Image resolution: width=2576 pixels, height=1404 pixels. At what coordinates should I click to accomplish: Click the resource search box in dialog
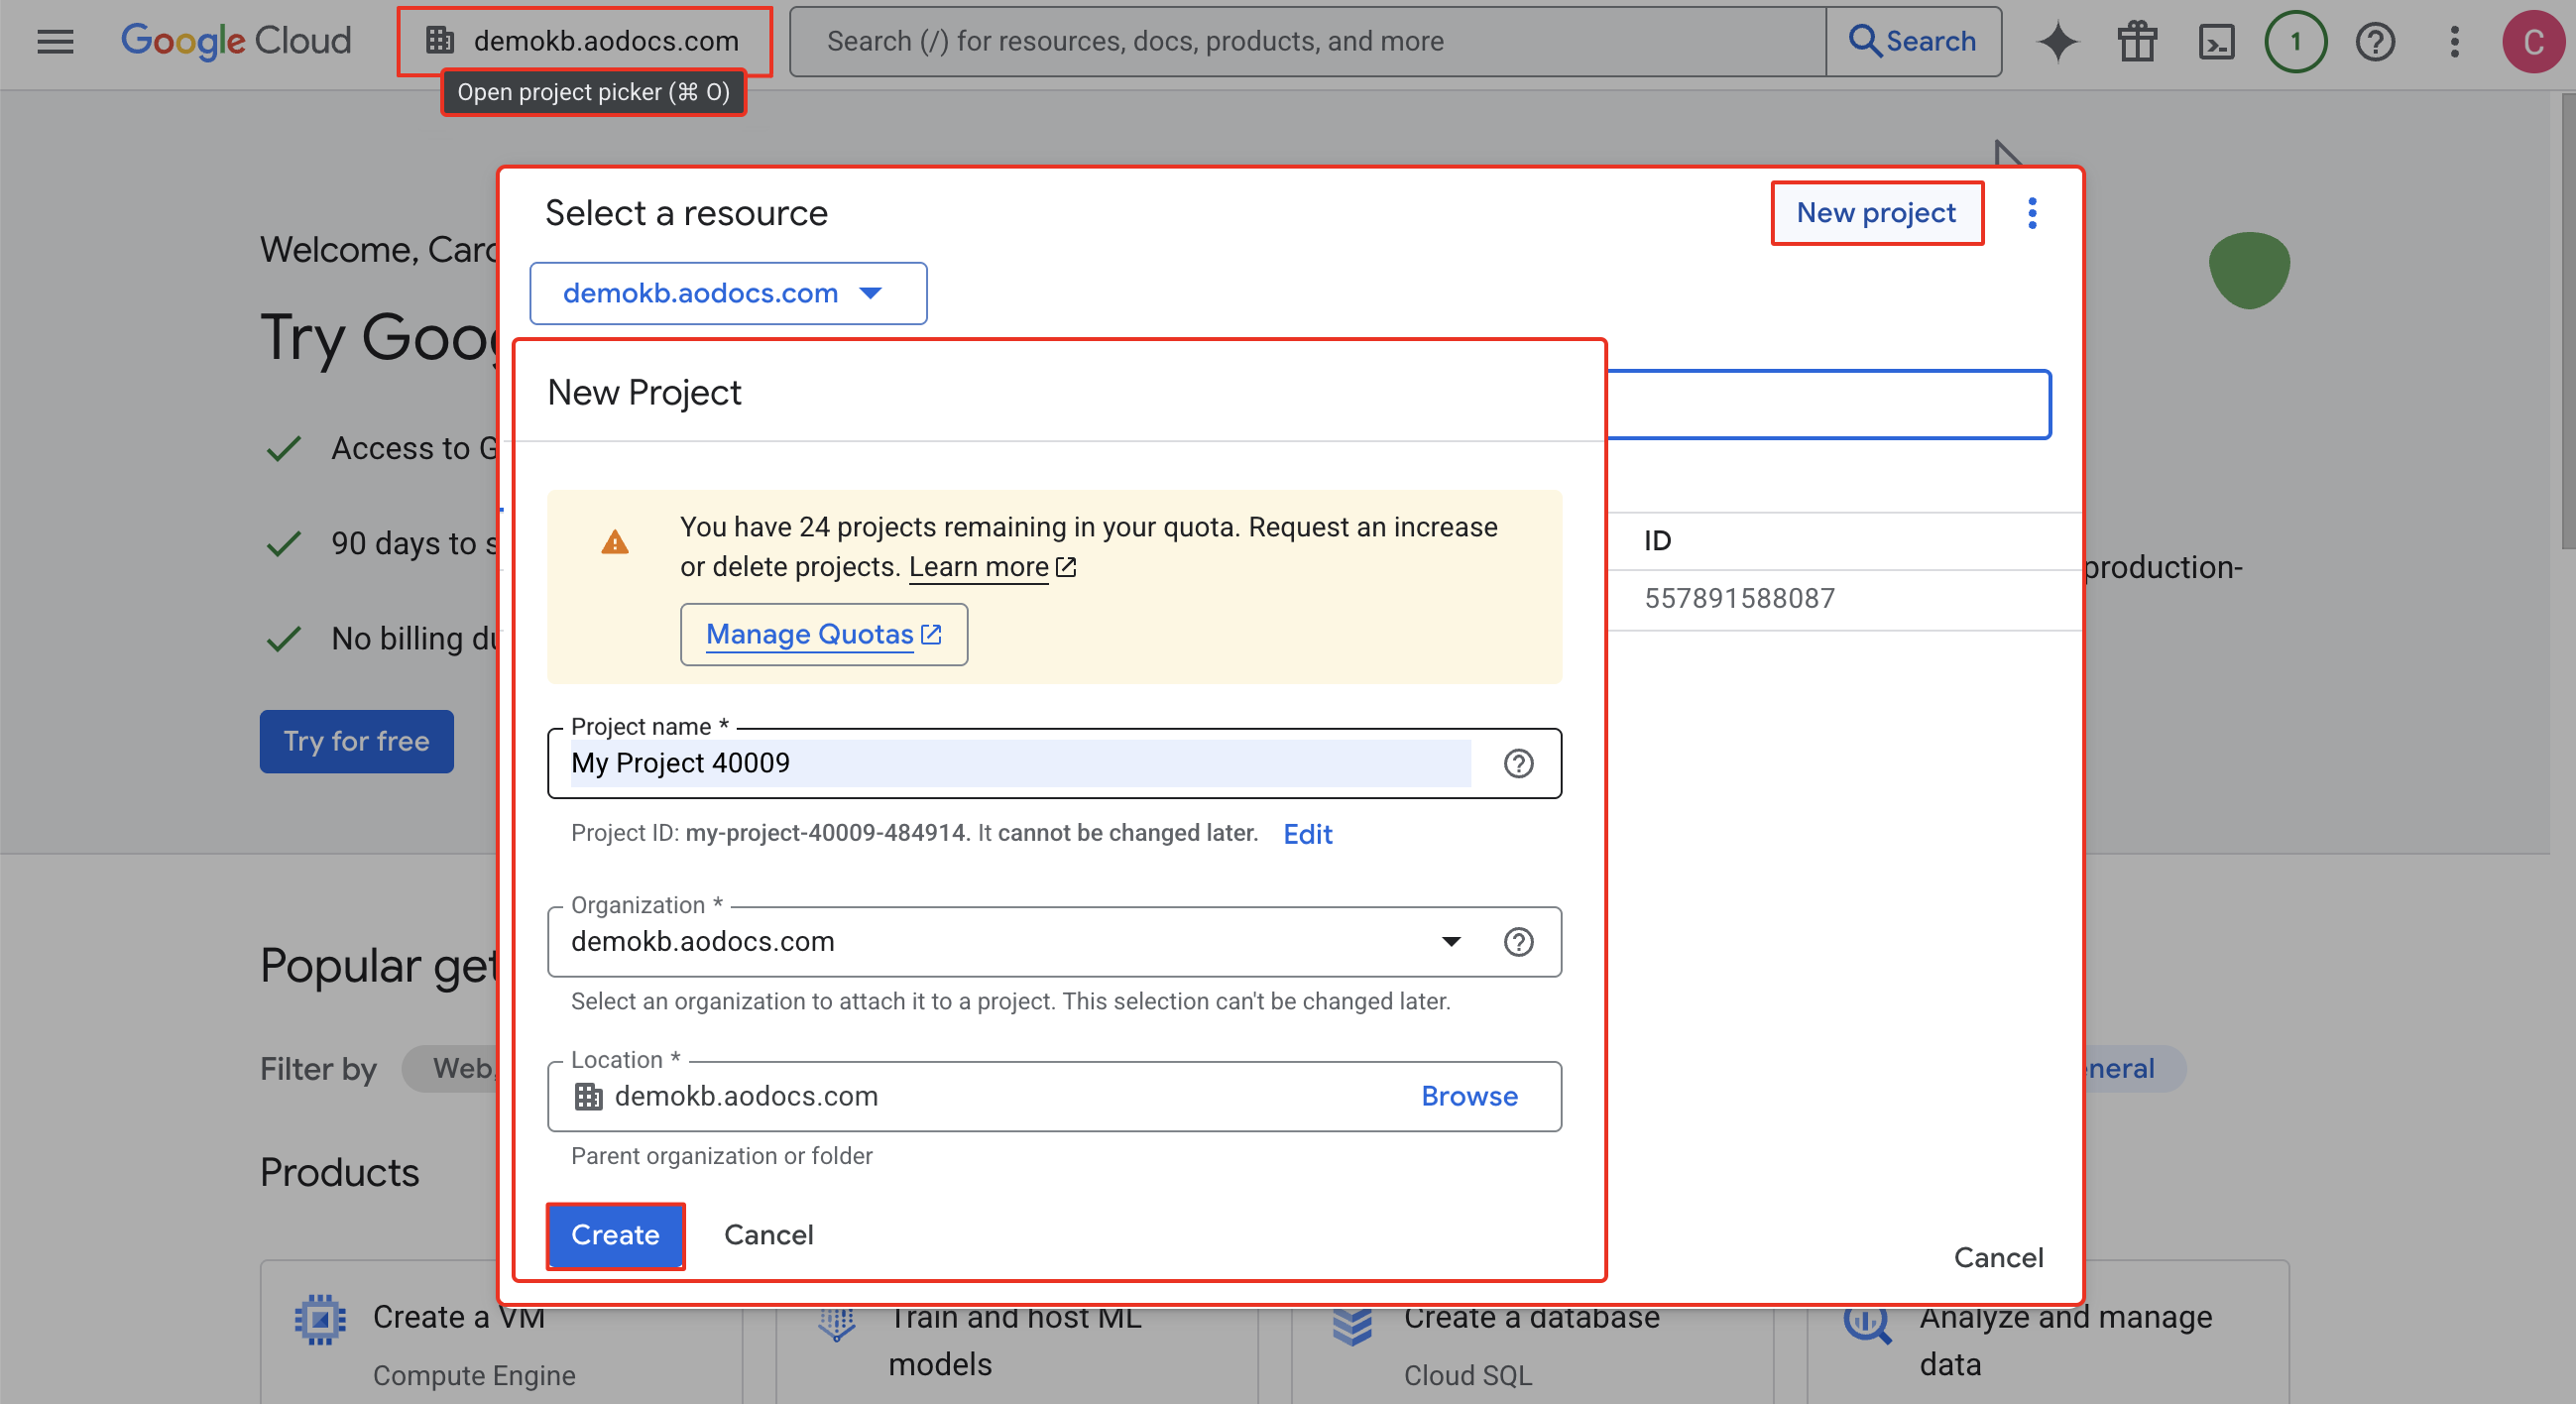1828,404
